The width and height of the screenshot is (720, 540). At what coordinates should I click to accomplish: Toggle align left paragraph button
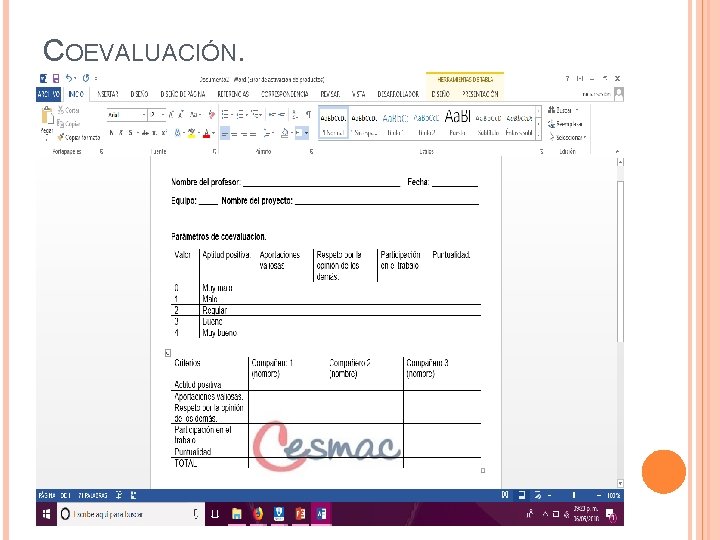point(225,134)
